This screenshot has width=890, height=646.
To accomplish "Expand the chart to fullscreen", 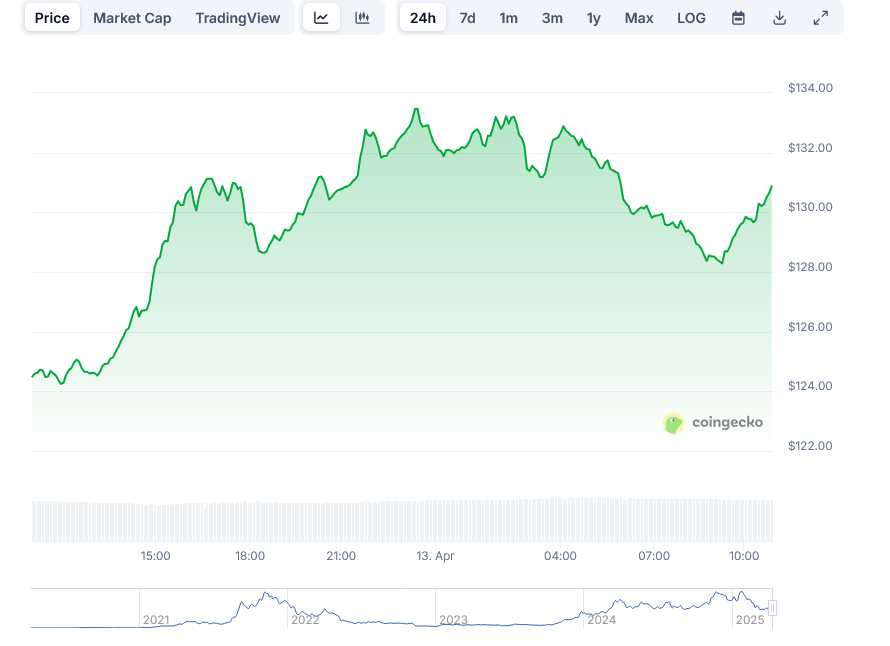I will pyautogui.click(x=821, y=18).
